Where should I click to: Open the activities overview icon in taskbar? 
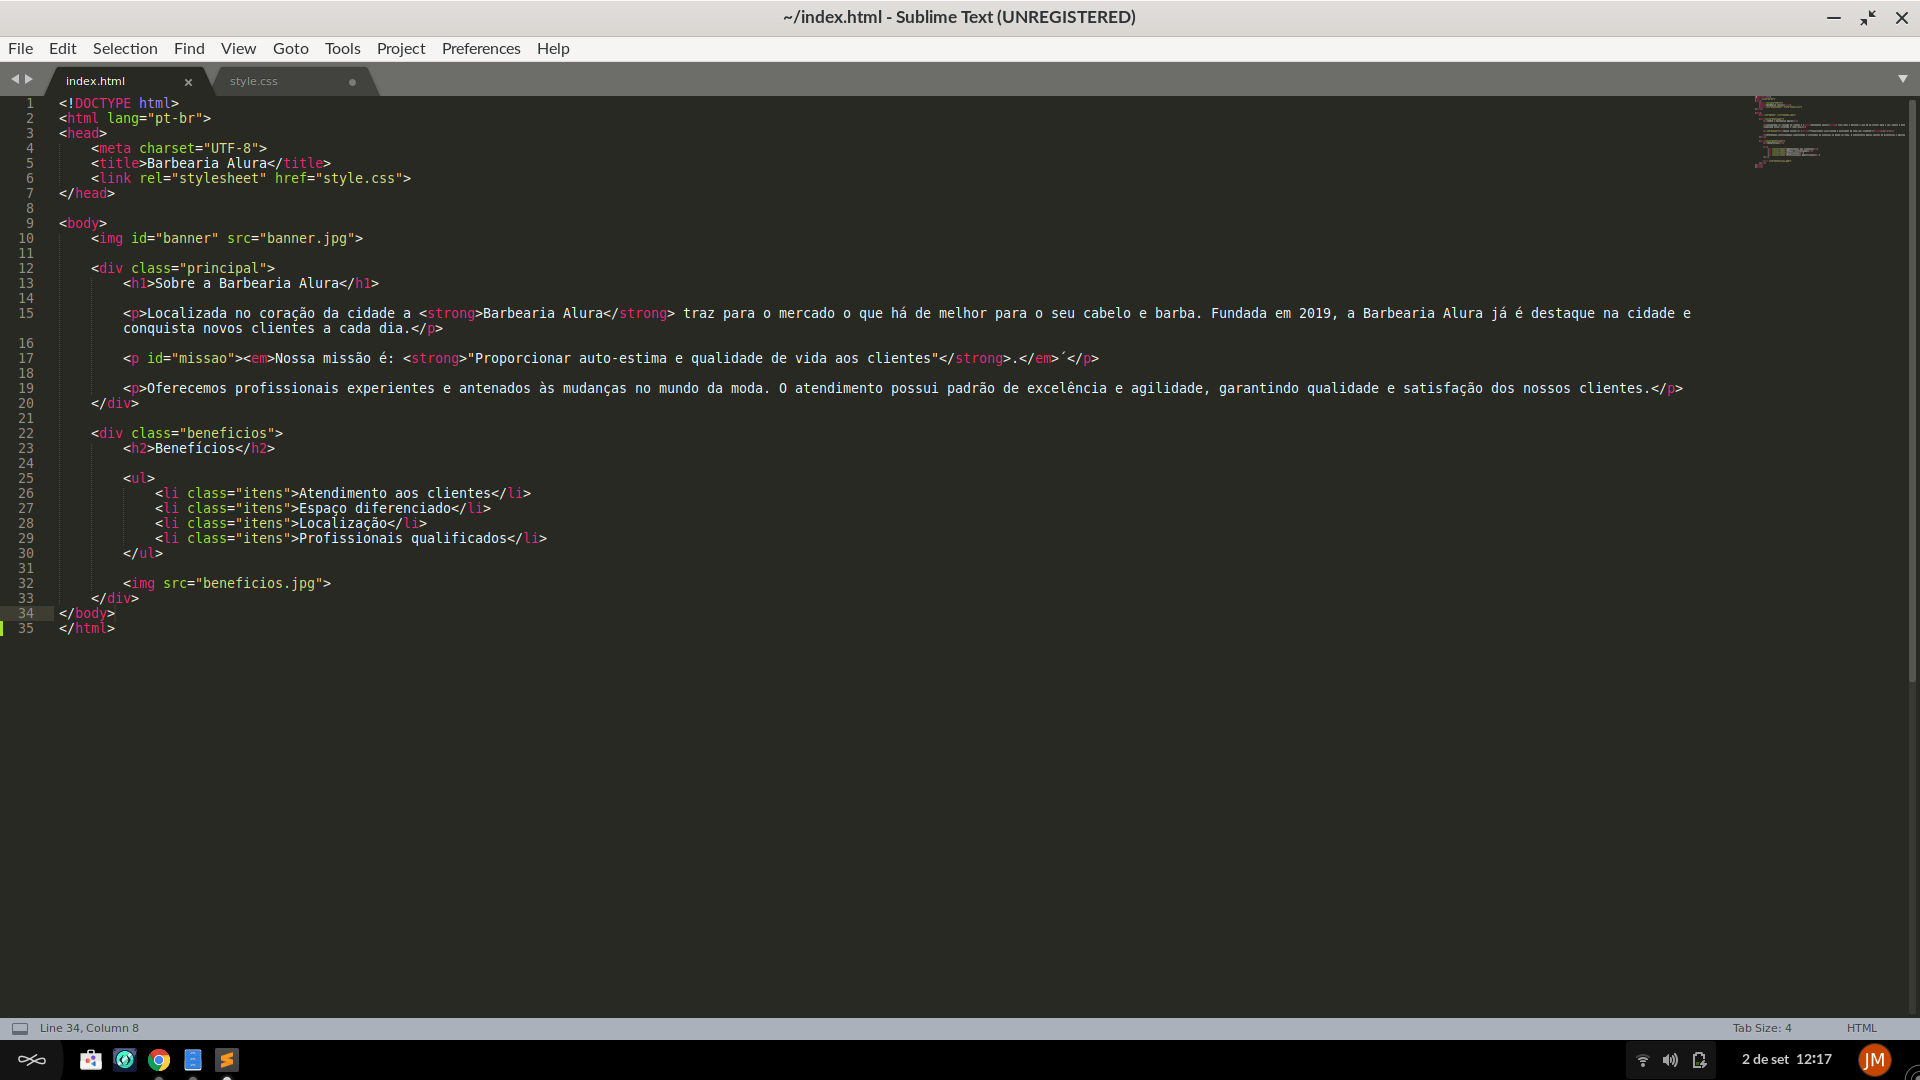point(31,1060)
